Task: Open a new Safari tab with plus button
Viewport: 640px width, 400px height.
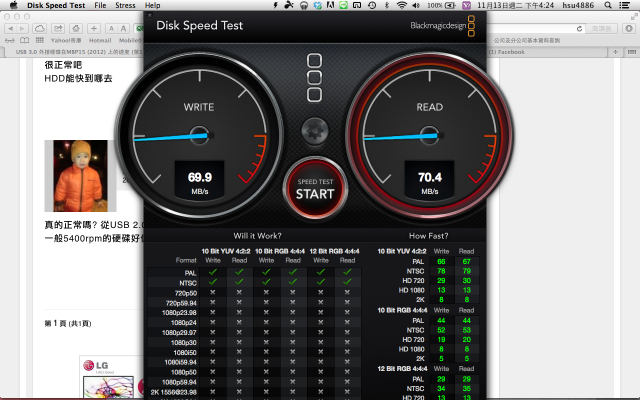Action: tap(615, 52)
